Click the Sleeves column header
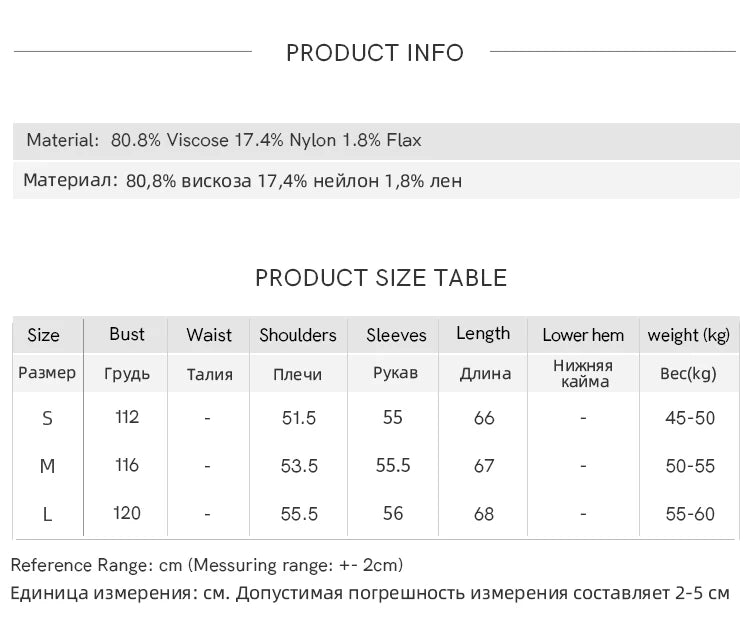Viewport: 750px width, 630px height. point(396,335)
